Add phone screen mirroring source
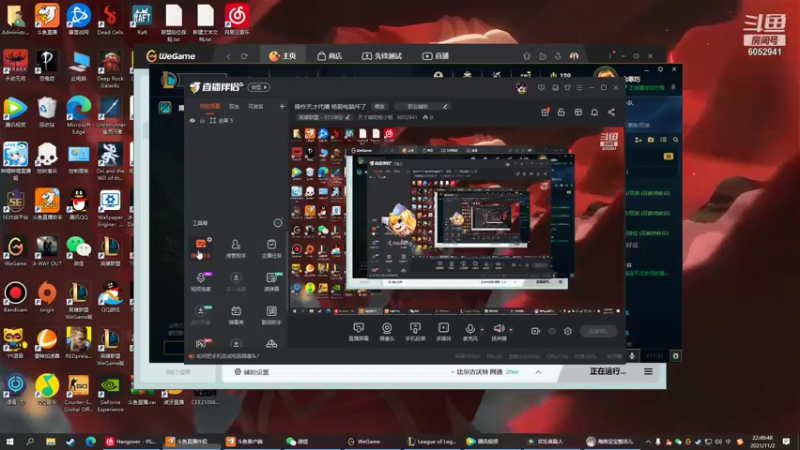The image size is (800, 450). pos(415,332)
